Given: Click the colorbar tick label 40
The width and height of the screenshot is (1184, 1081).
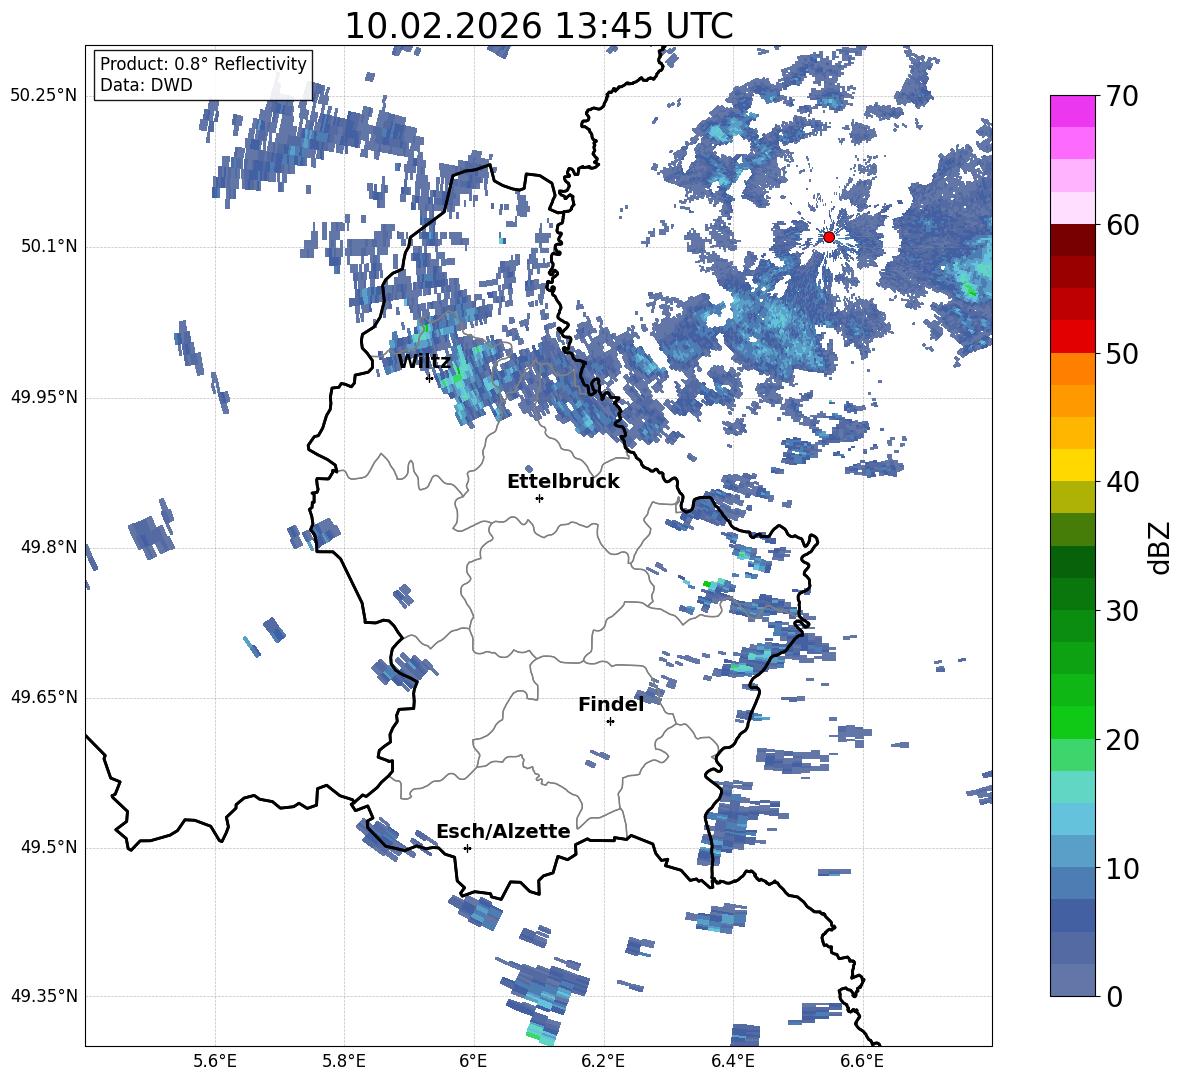Looking at the screenshot, I should (x=1121, y=482).
